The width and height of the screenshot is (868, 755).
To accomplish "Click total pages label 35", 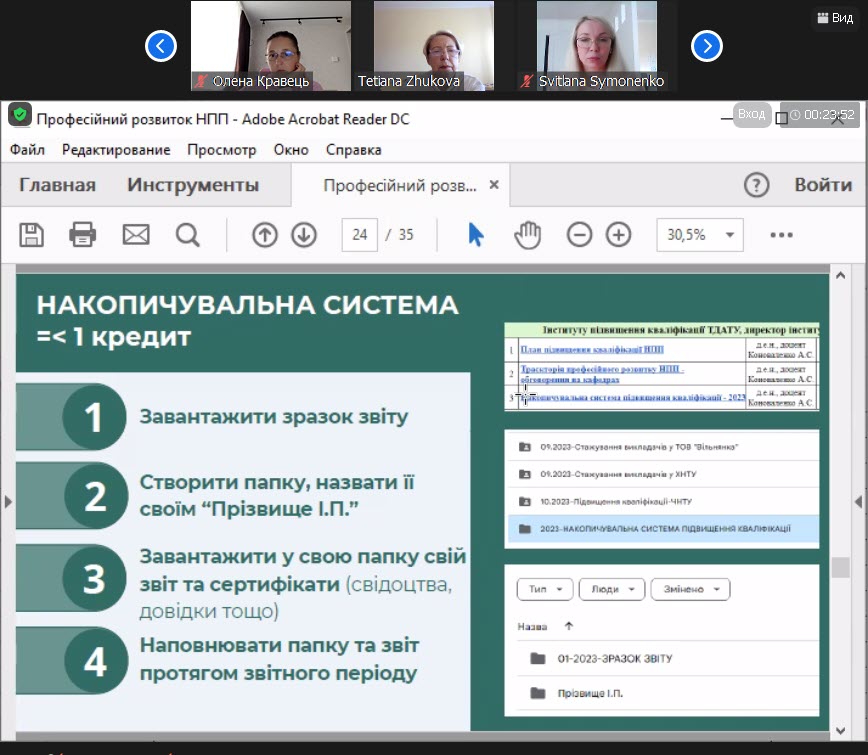I will click(x=406, y=235).
